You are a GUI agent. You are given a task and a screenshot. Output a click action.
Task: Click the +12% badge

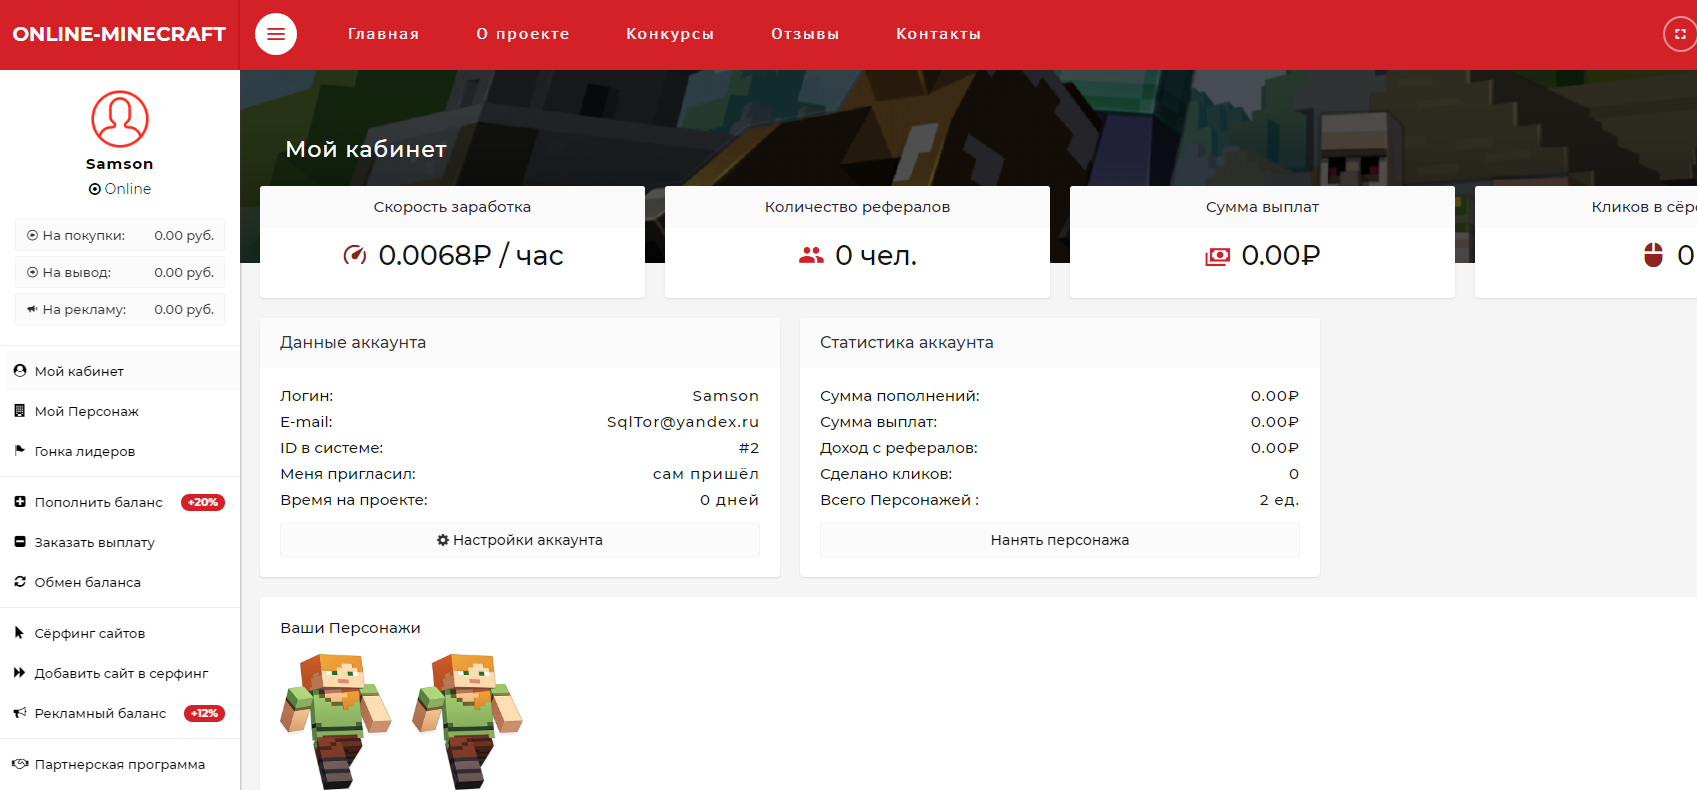204,713
